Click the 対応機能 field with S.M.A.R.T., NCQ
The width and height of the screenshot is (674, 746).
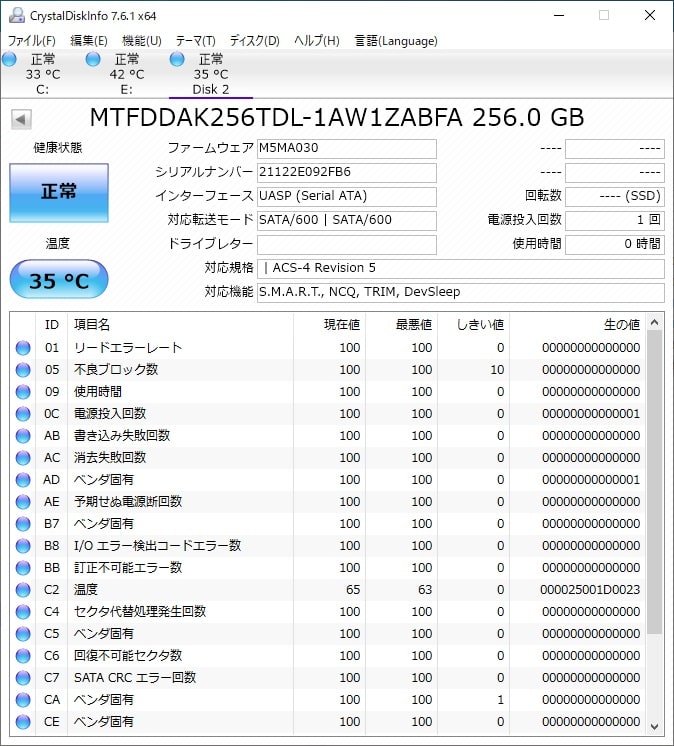pos(461,292)
